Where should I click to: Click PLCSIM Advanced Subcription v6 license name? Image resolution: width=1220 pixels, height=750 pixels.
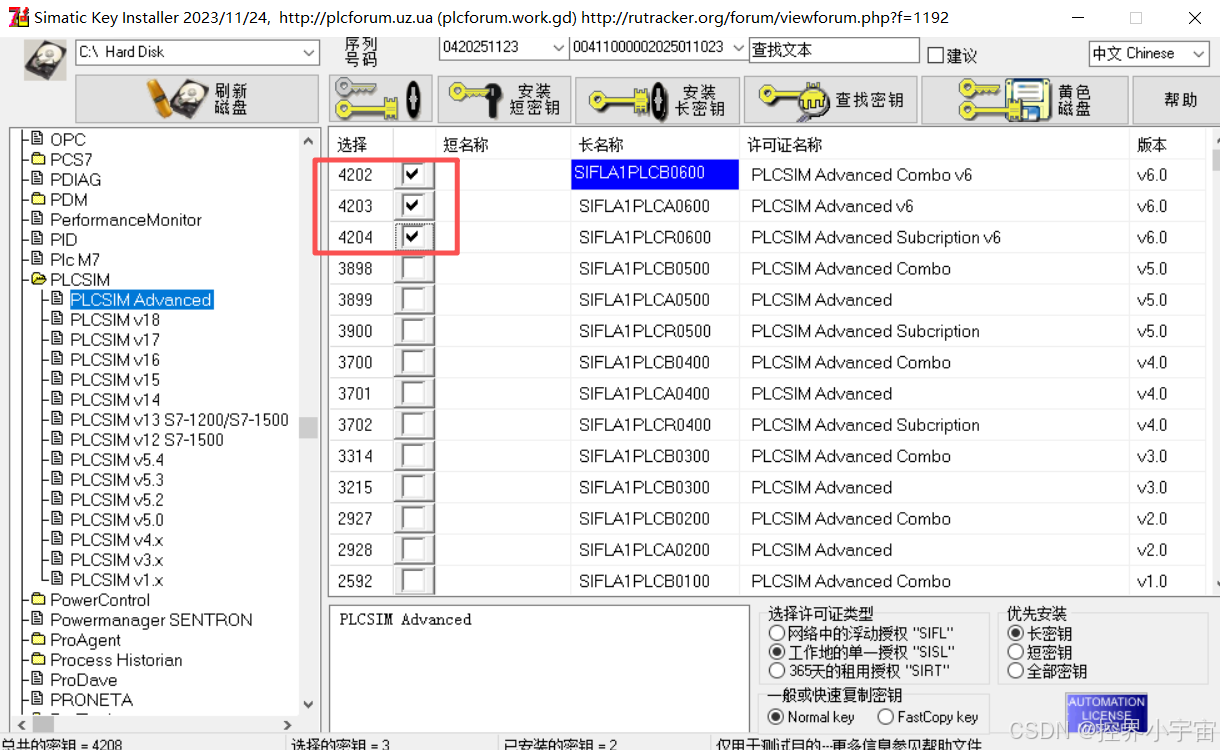876,237
